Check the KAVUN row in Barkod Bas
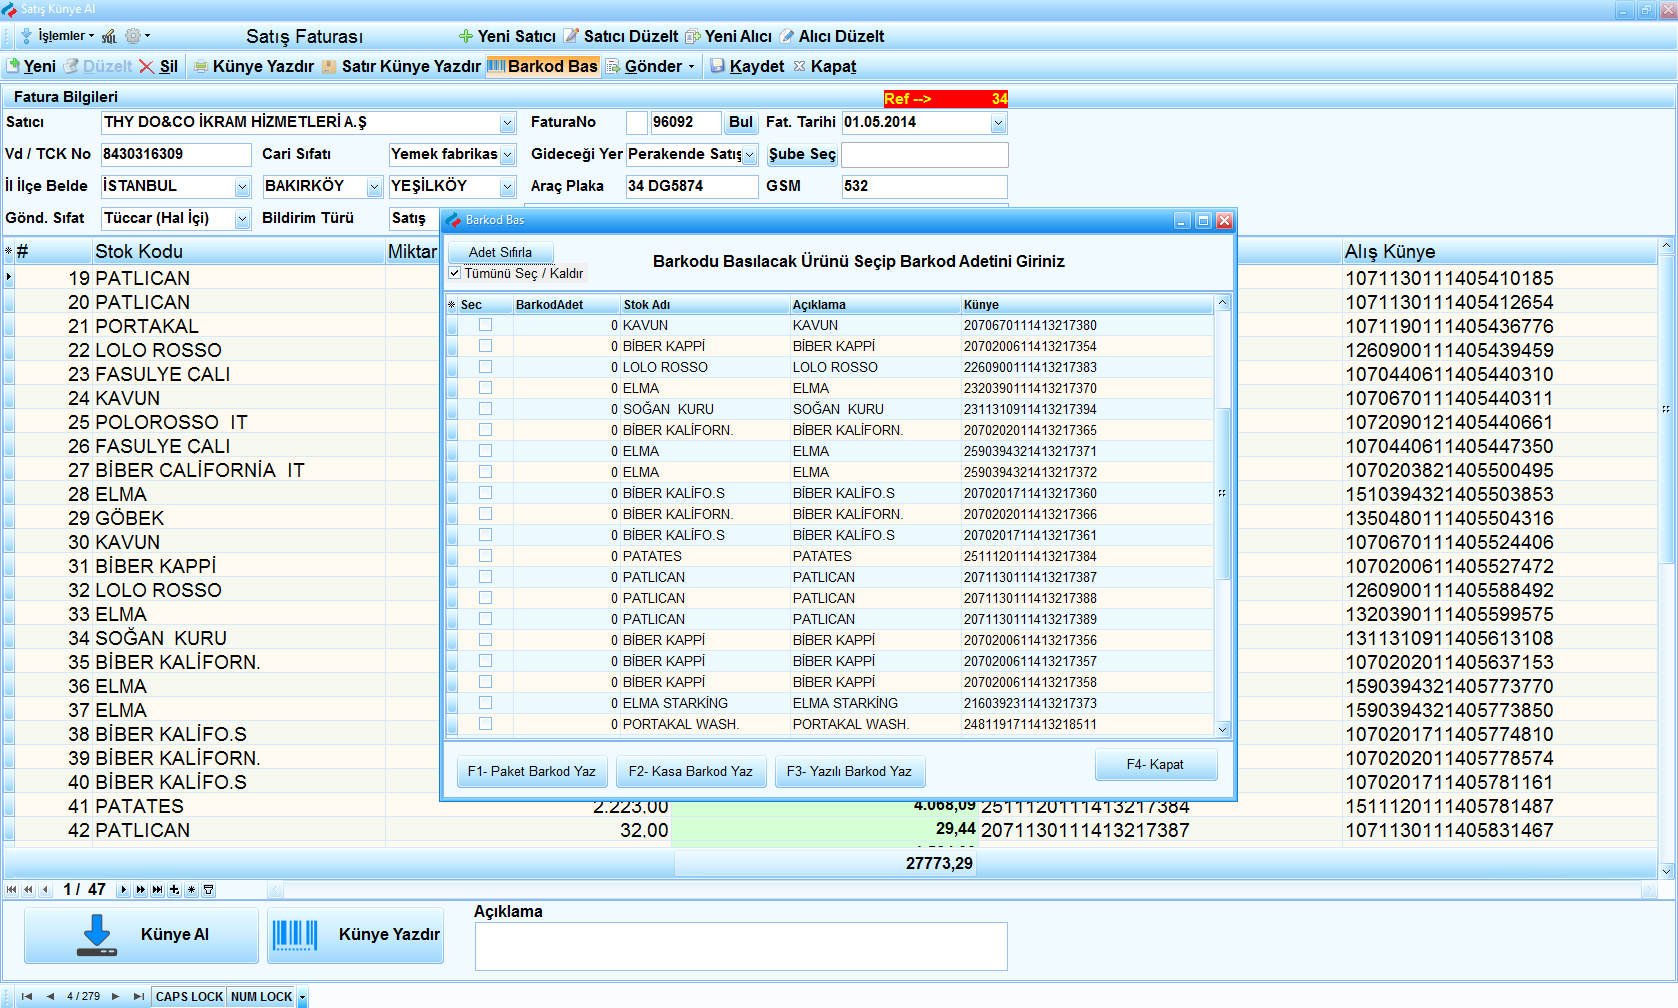 [485, 324]
